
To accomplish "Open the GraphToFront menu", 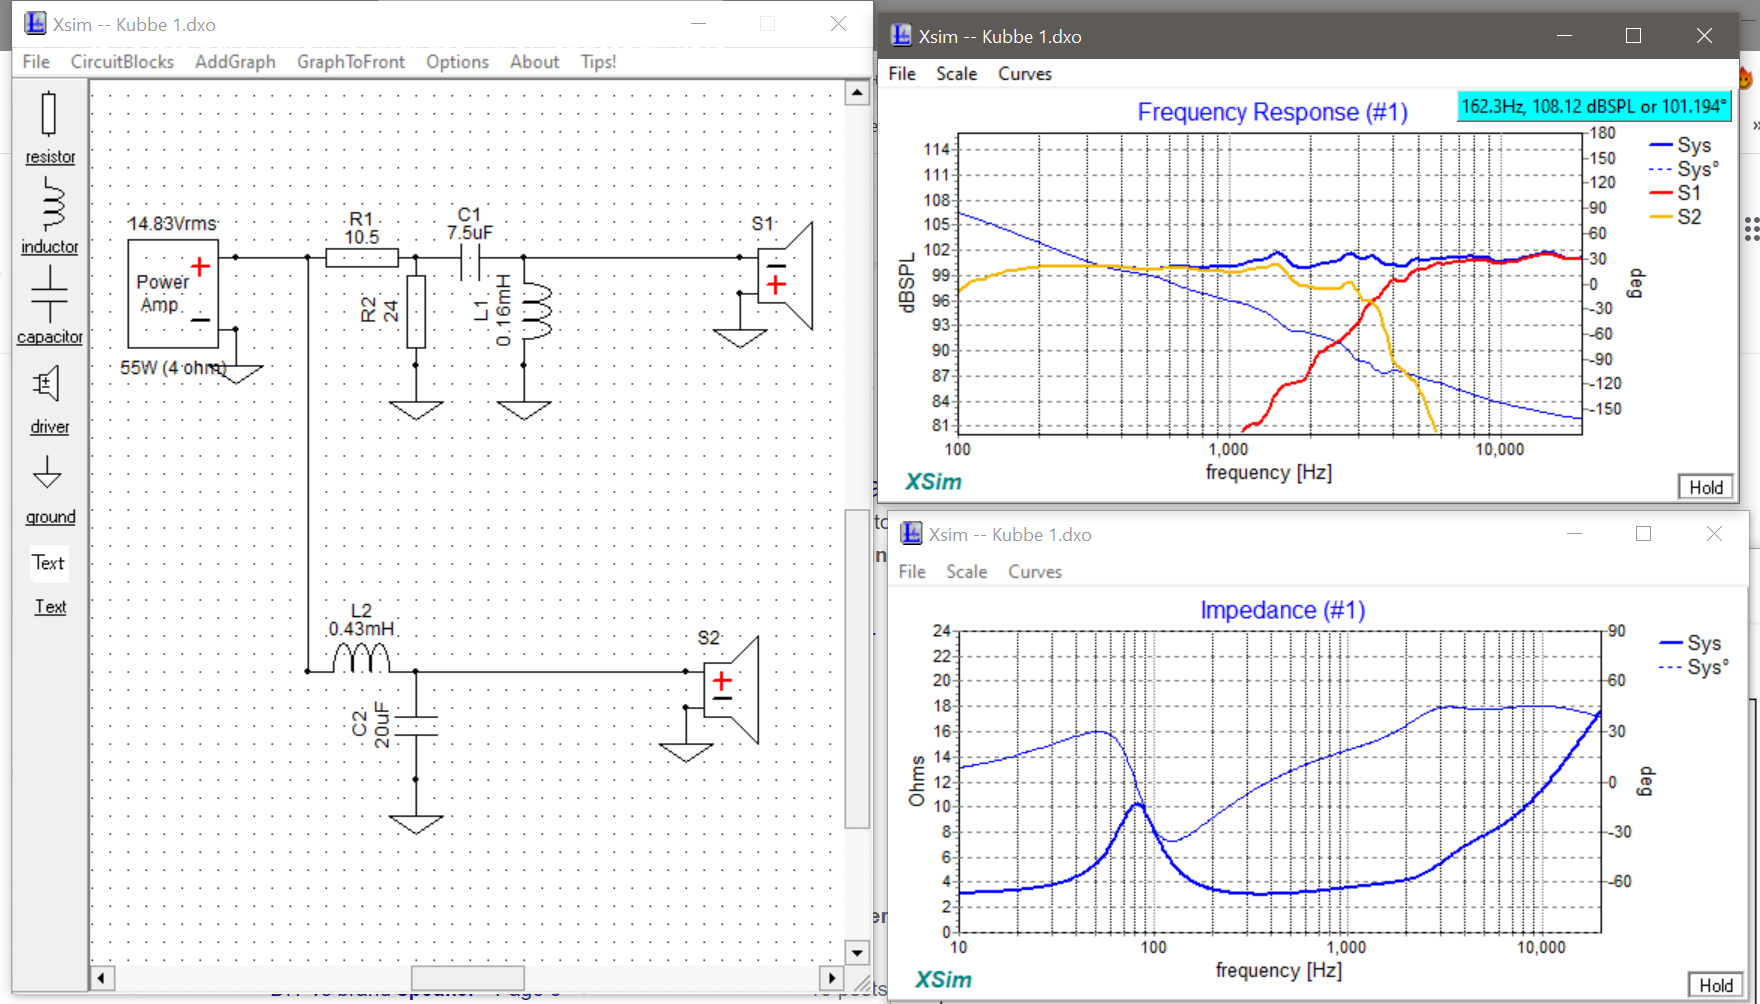I will (x=351, y=62).
